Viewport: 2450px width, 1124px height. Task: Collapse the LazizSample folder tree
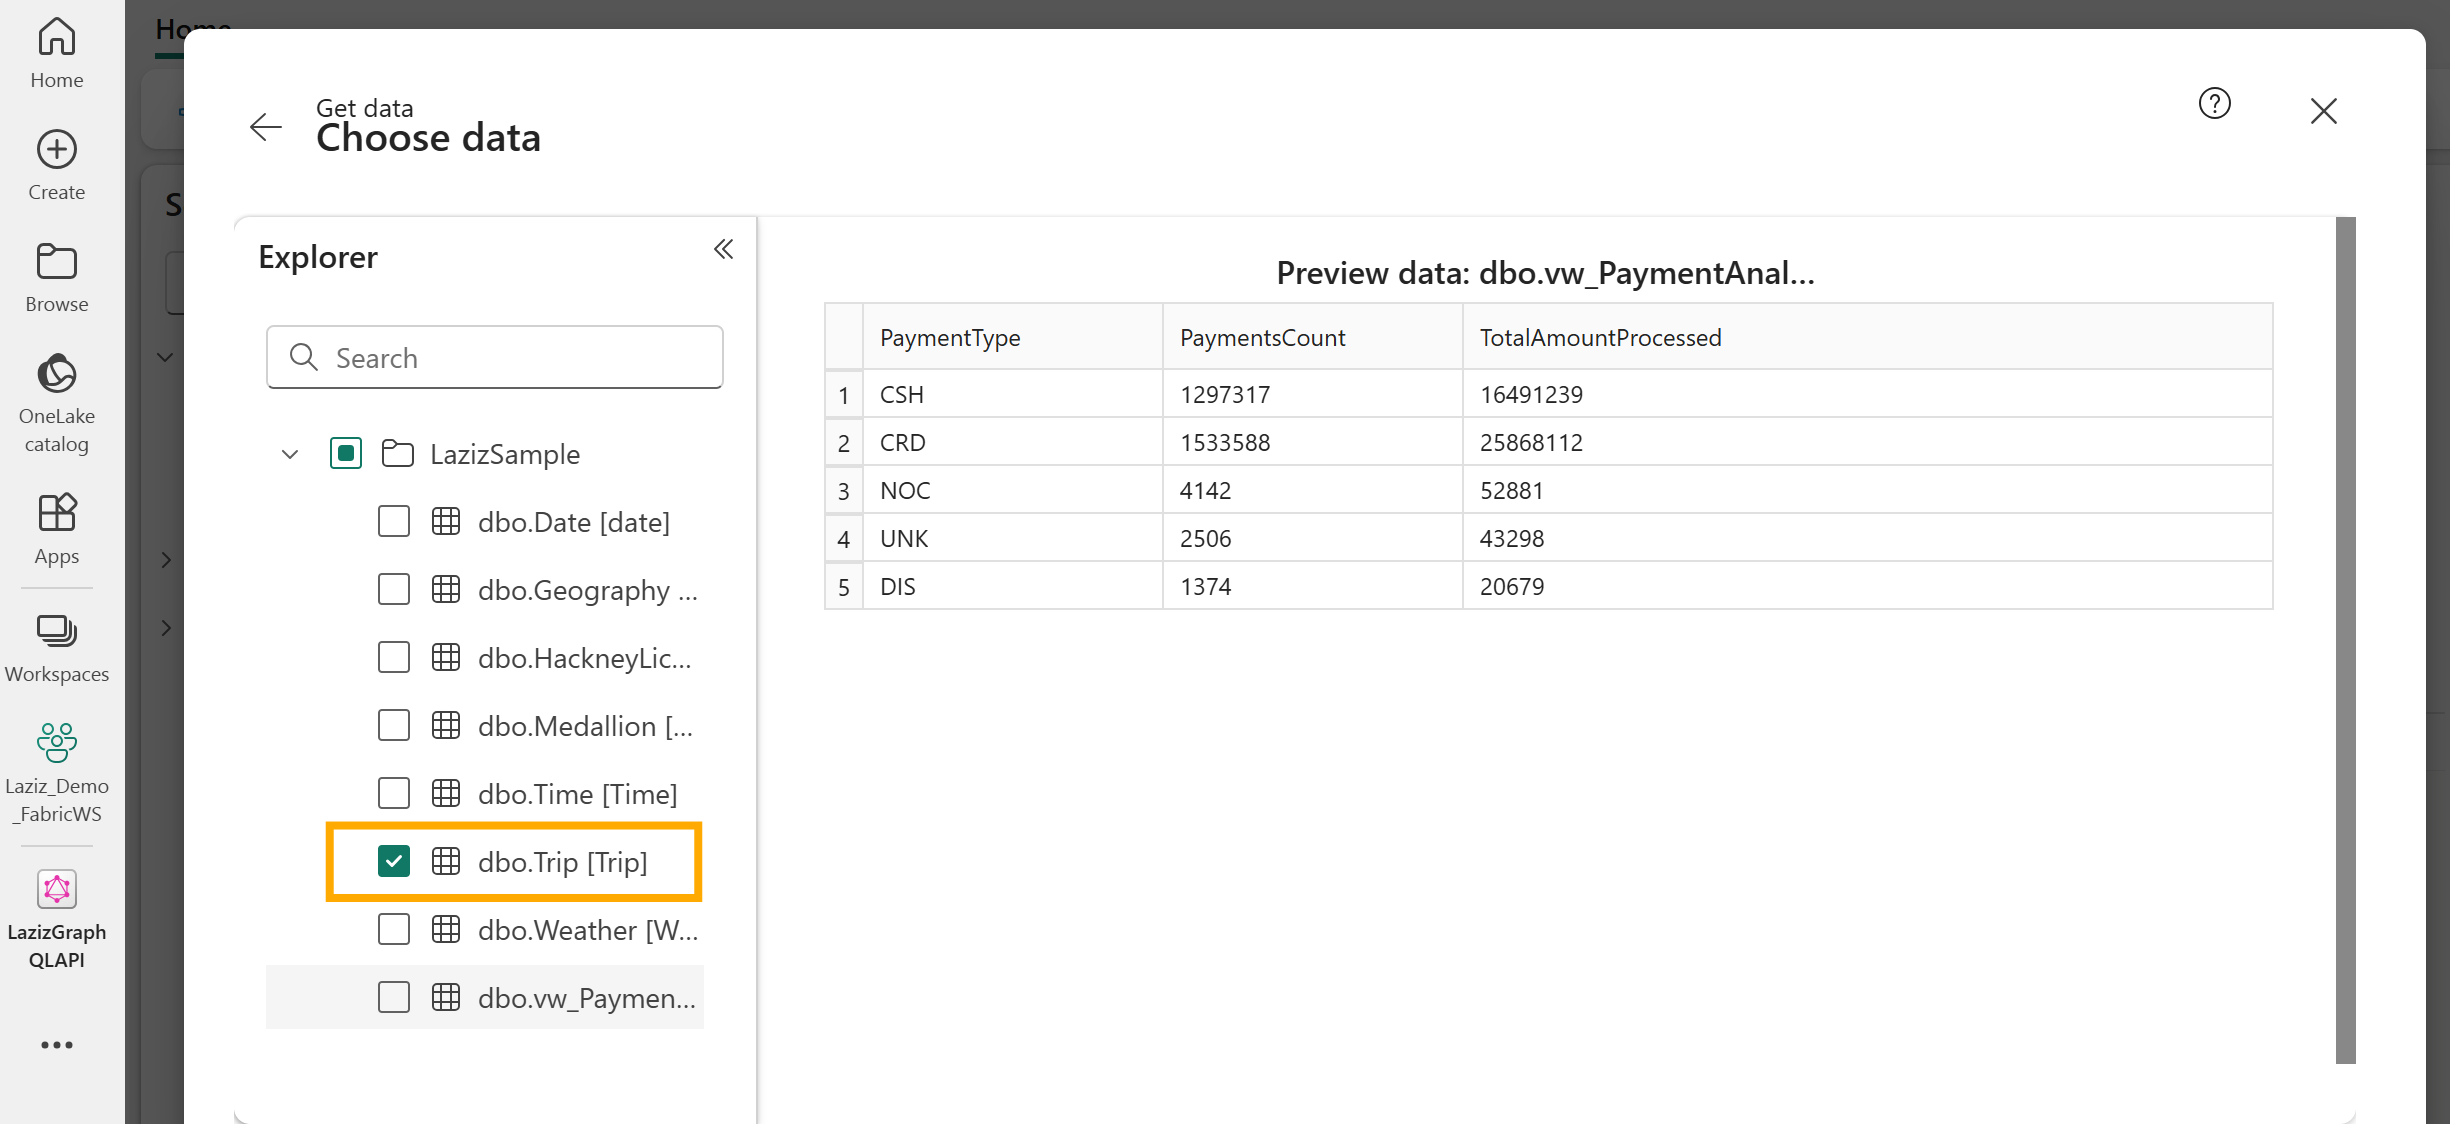coord(290,454)
